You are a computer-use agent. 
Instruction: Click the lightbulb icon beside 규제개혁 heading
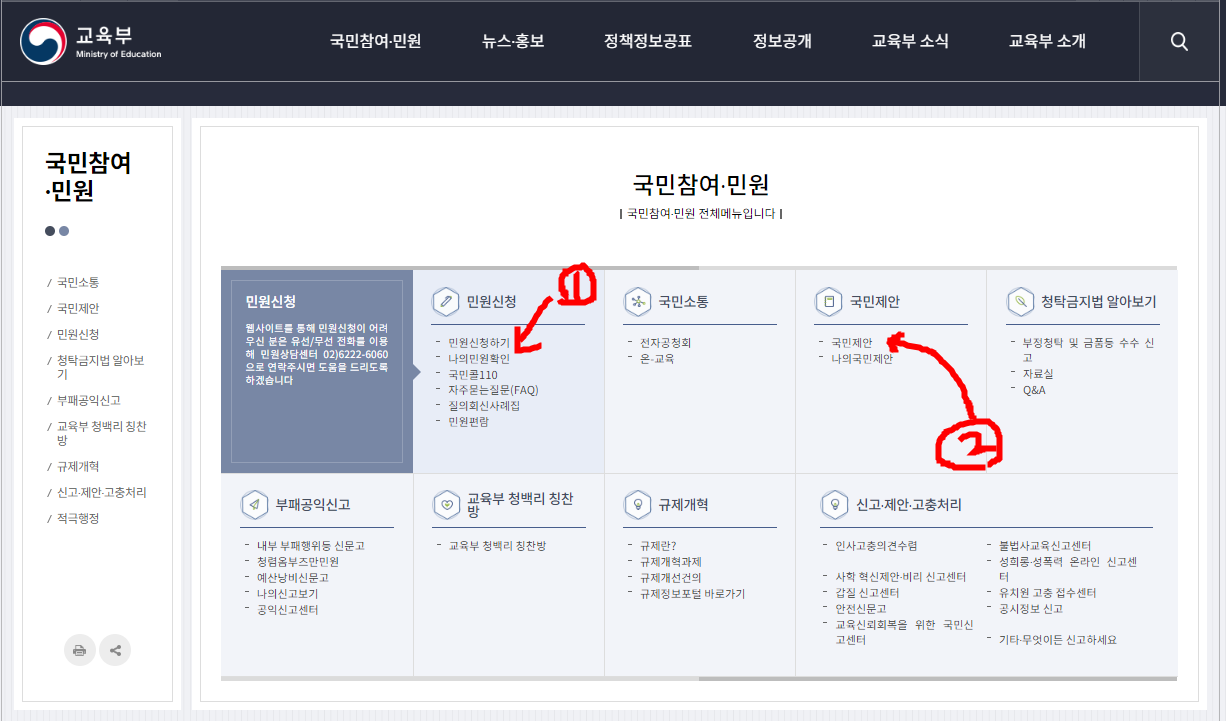pyautogui.click(x=637, y=504)
